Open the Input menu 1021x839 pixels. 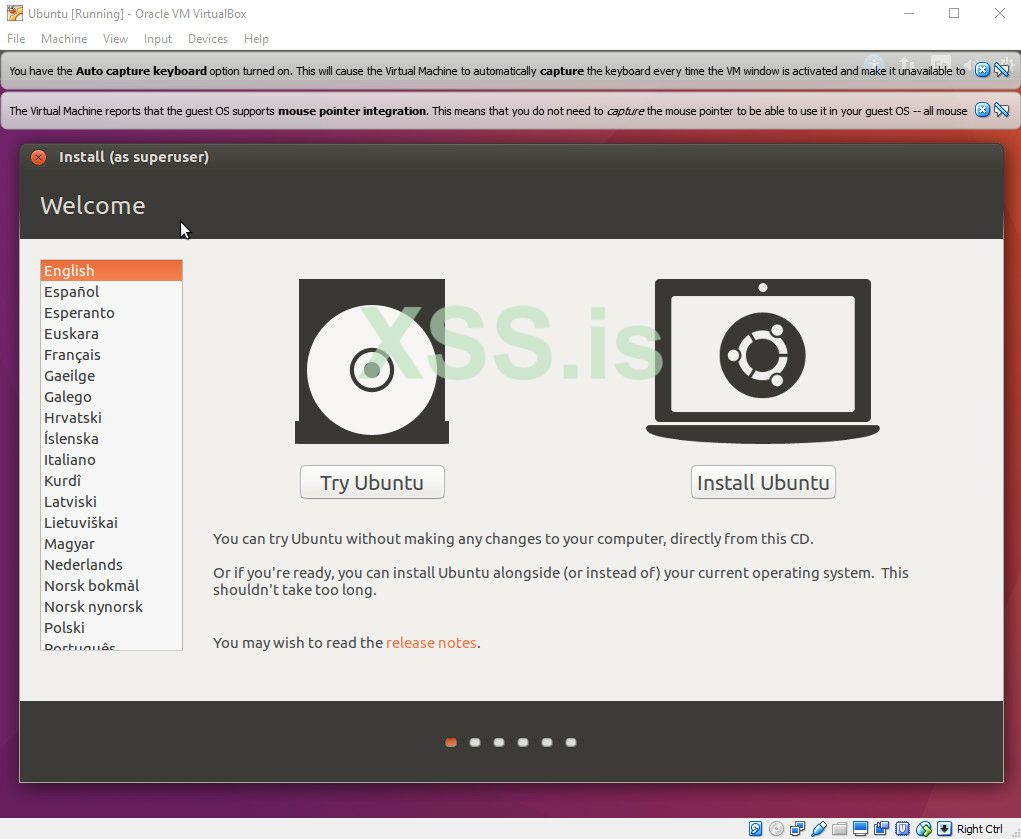[x=158, y=39]
